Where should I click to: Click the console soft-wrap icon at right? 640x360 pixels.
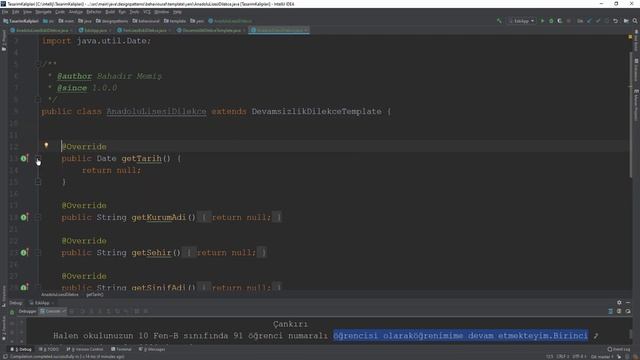(610, 311)
